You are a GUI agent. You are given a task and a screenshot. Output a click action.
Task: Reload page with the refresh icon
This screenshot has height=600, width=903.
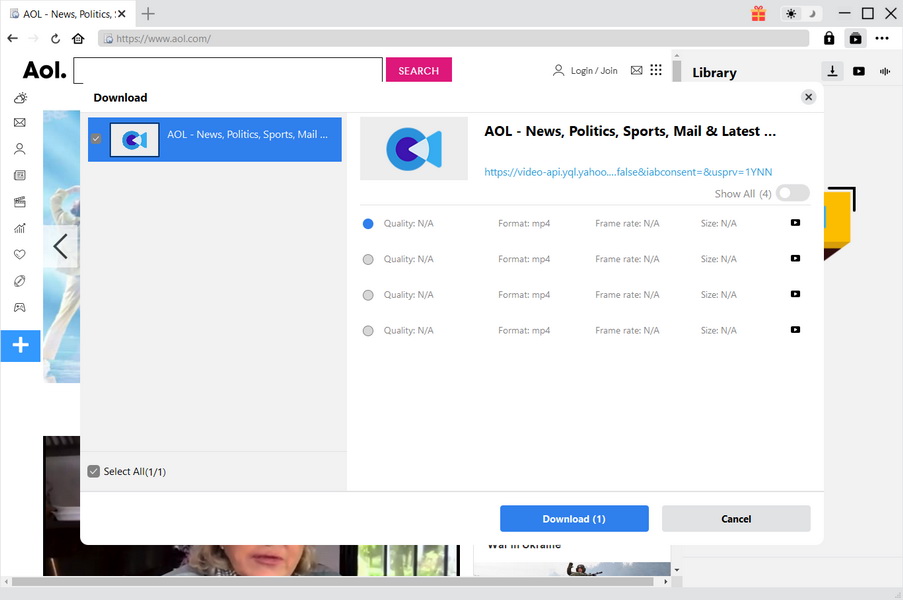[x=56, y=38]
